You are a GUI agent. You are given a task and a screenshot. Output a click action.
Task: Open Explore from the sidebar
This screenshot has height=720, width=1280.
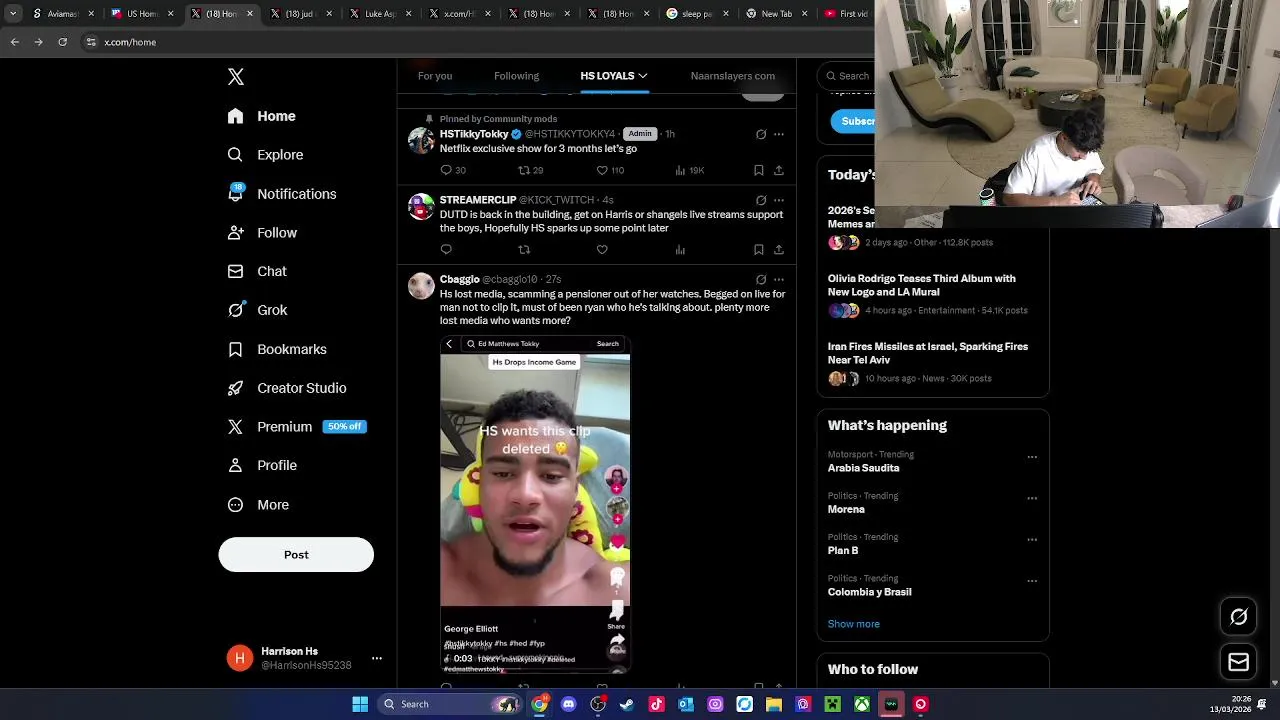tap(265, 155)
